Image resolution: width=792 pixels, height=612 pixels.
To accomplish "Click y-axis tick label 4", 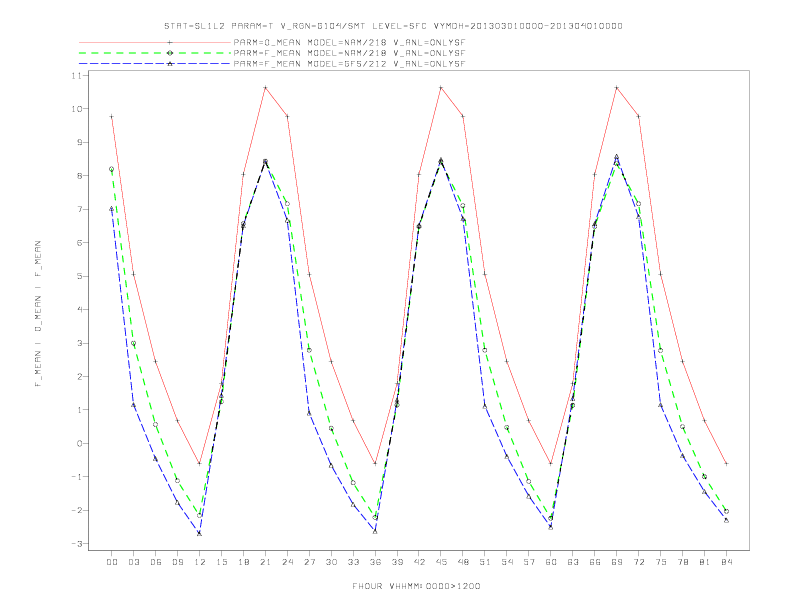I will click(x=79, y=310).
